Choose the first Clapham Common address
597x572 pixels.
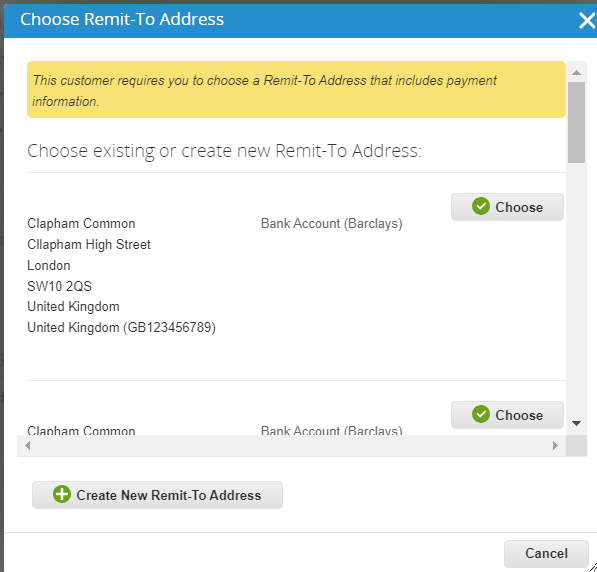click(507, 207)
